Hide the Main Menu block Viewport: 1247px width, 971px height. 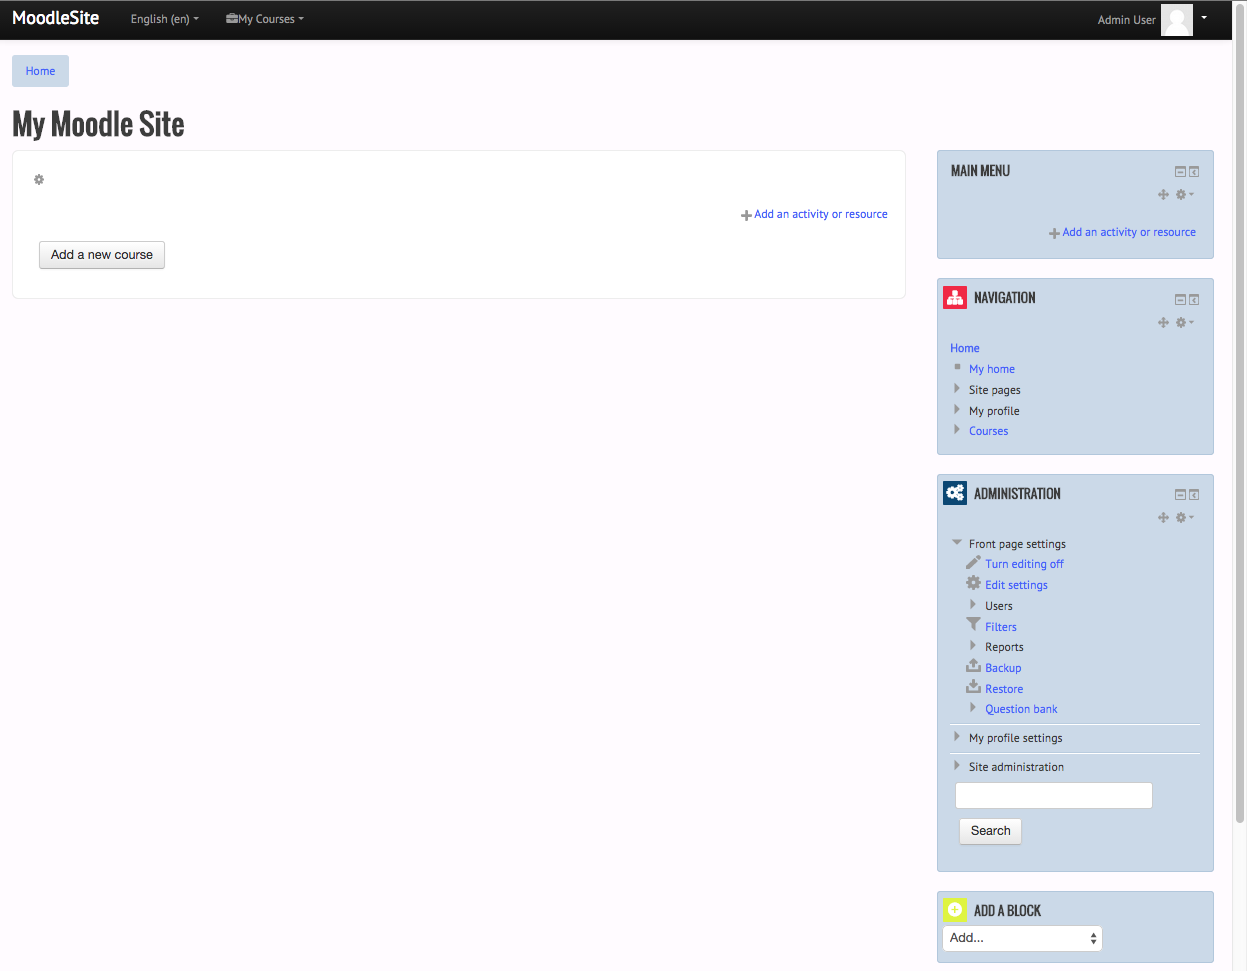[x=1180, y=172]
